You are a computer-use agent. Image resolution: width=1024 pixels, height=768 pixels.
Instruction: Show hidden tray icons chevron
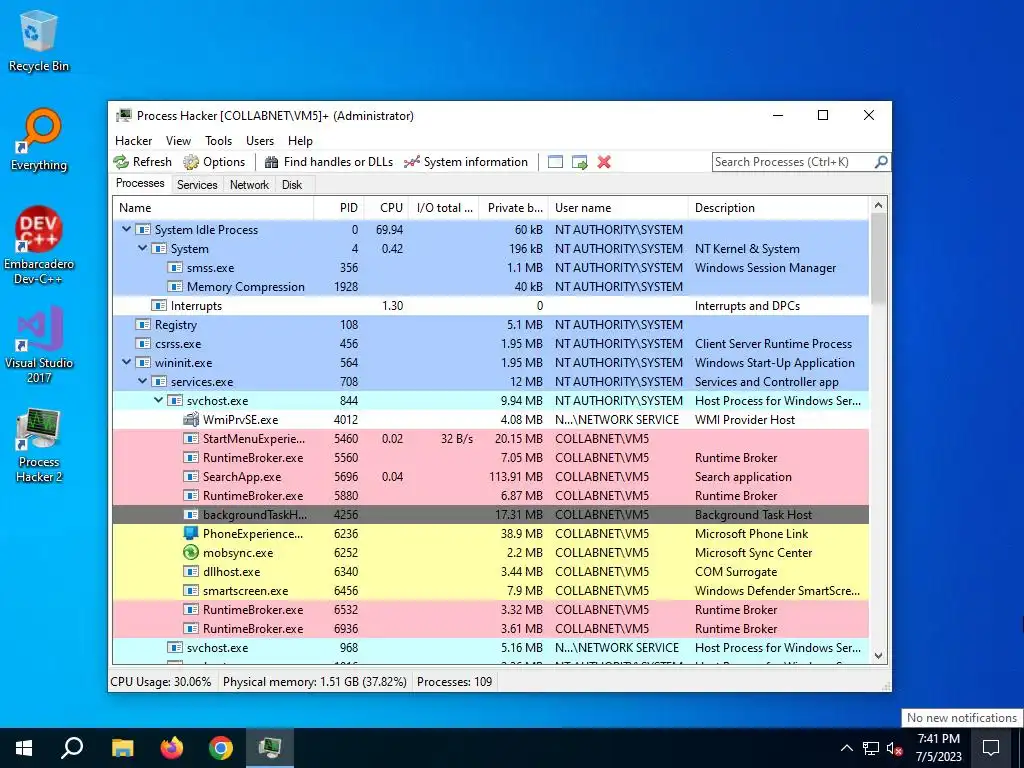point(846,748)
